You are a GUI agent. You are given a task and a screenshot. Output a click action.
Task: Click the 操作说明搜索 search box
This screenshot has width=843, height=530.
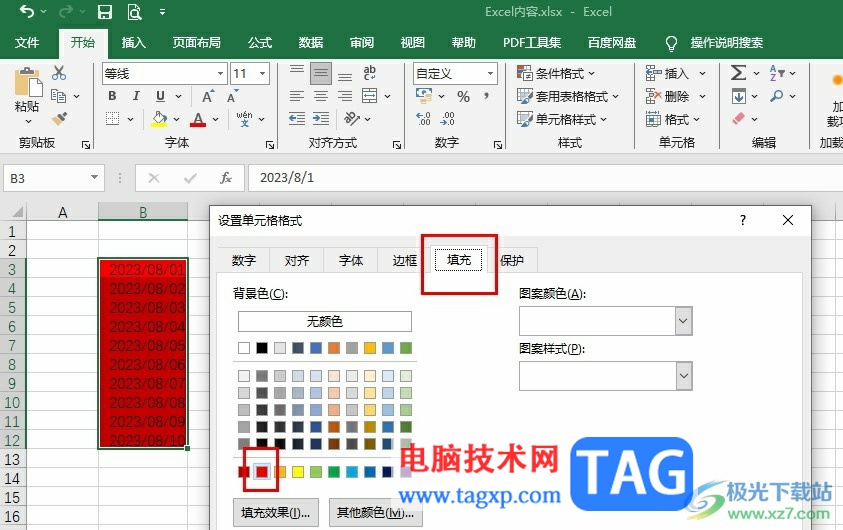[x=726, y=42]
